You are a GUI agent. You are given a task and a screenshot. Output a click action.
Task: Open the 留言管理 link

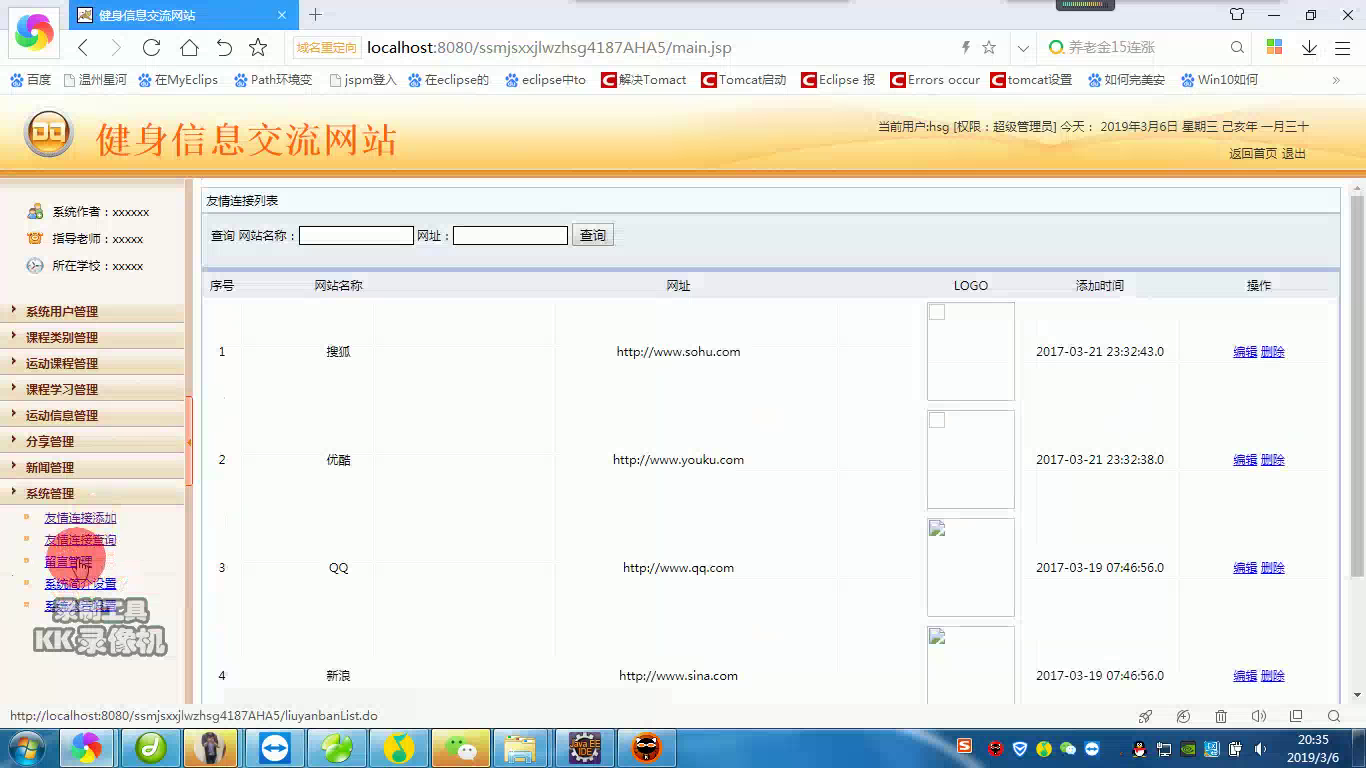tap(68, 562)
